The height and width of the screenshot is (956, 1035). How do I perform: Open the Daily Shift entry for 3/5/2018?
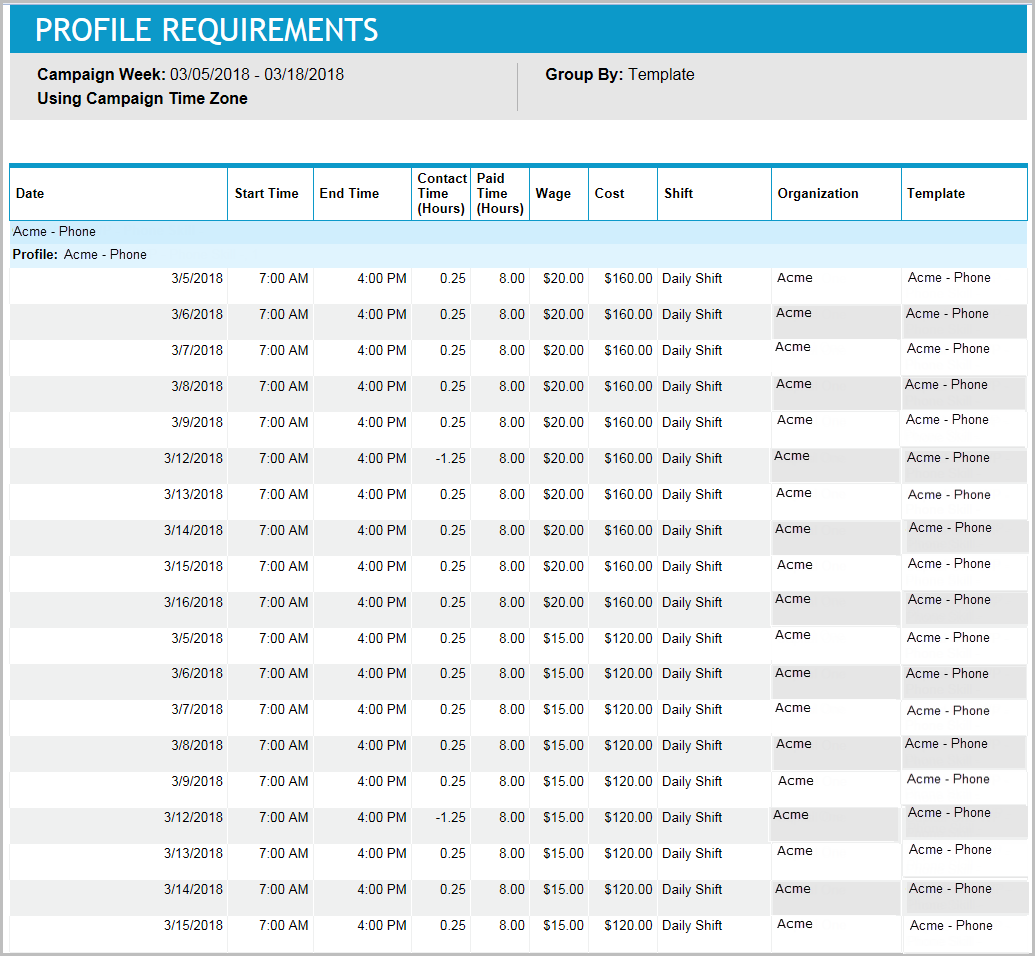click(x=691, y=278)
